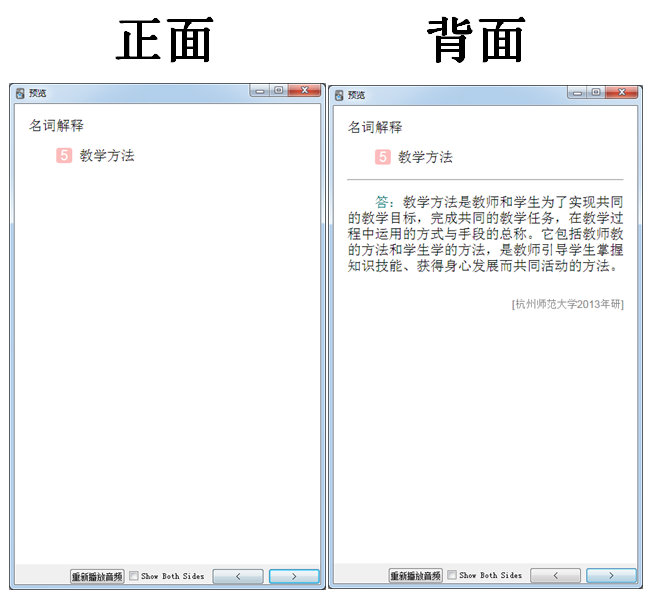Enable Show Both Sides in right preview window

pyautogui.click(x=452, y=575)
